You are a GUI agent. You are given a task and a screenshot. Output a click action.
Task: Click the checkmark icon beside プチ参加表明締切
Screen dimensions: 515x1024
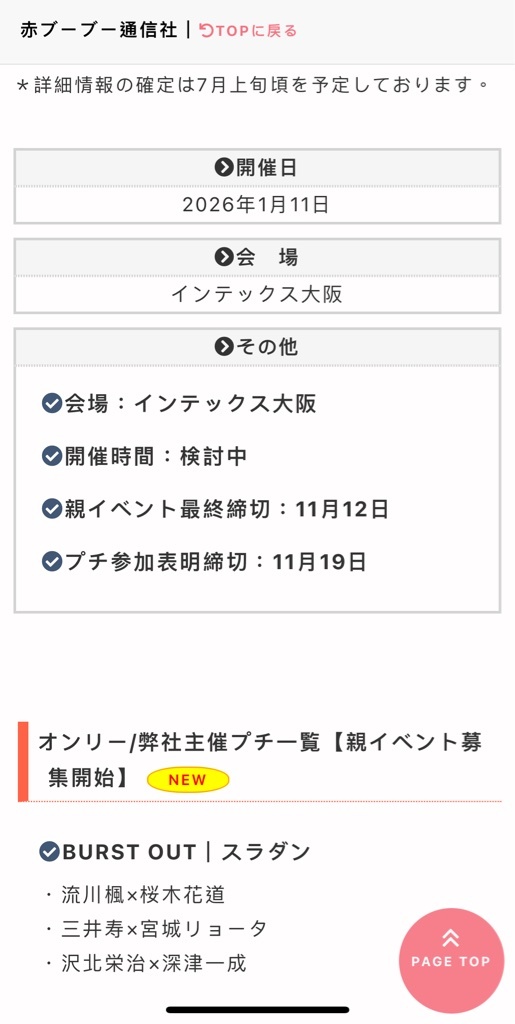click(52, 561)
